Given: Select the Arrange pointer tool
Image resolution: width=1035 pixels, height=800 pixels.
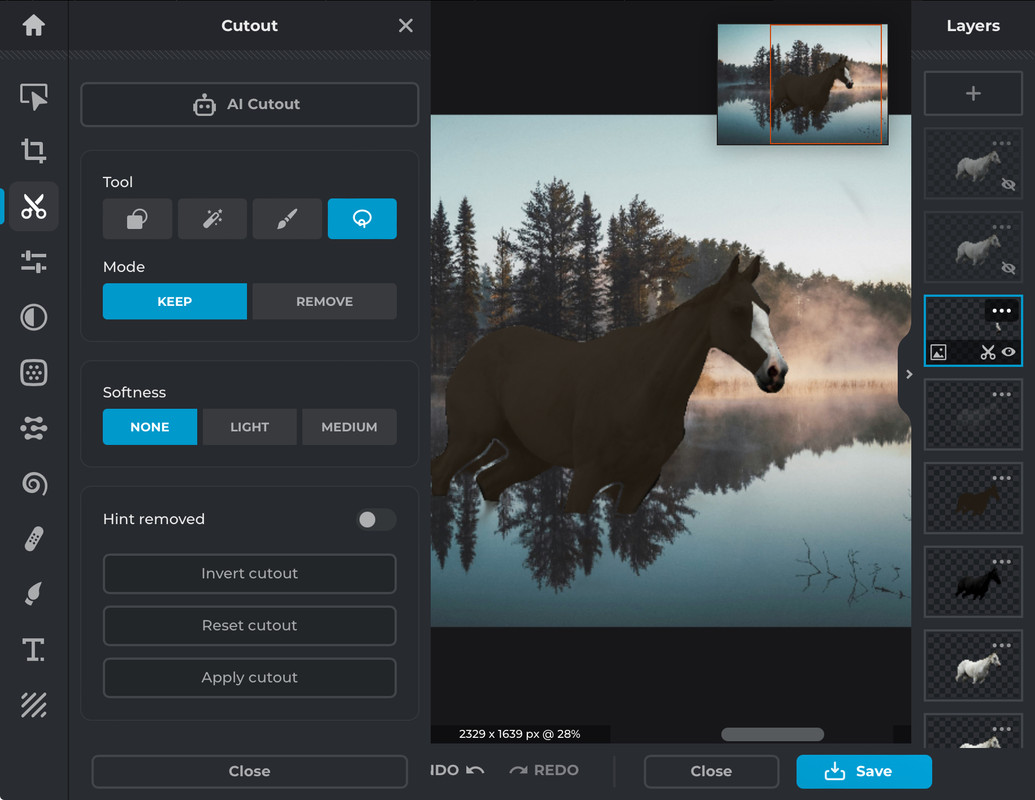Looking at the screenshot, I should (x=34, y=97).
